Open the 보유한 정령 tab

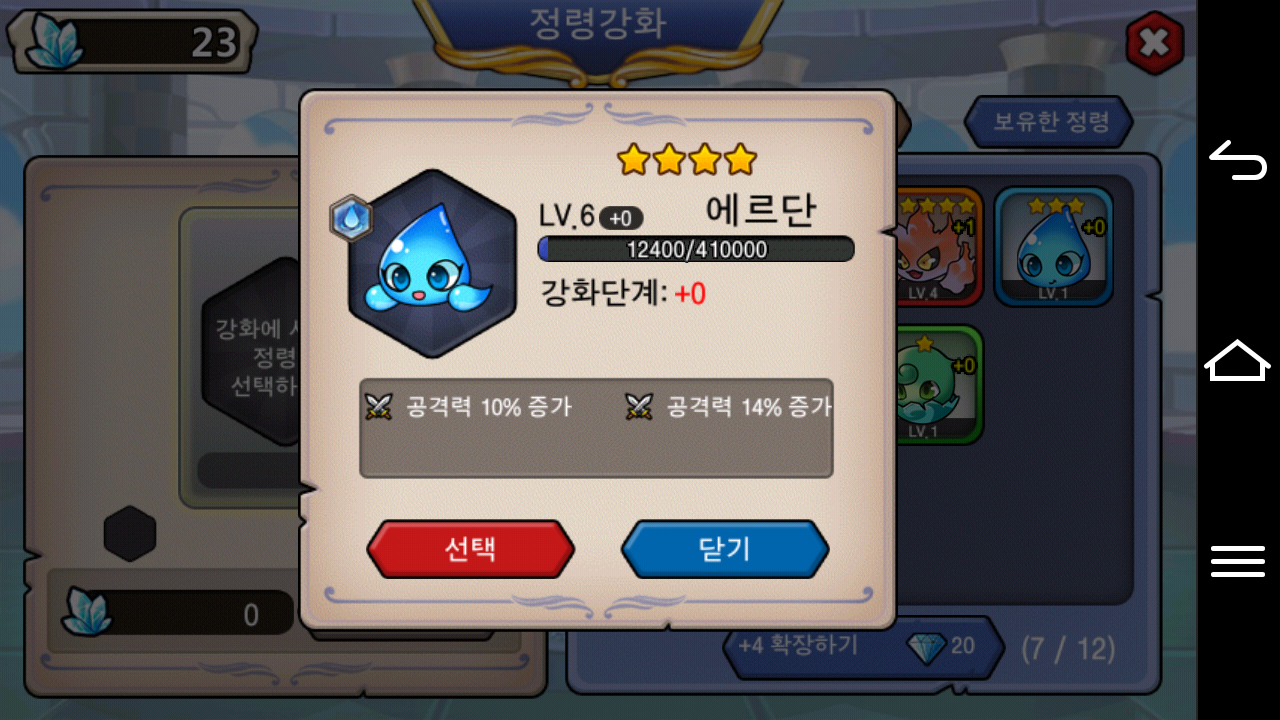(1049, 122)
